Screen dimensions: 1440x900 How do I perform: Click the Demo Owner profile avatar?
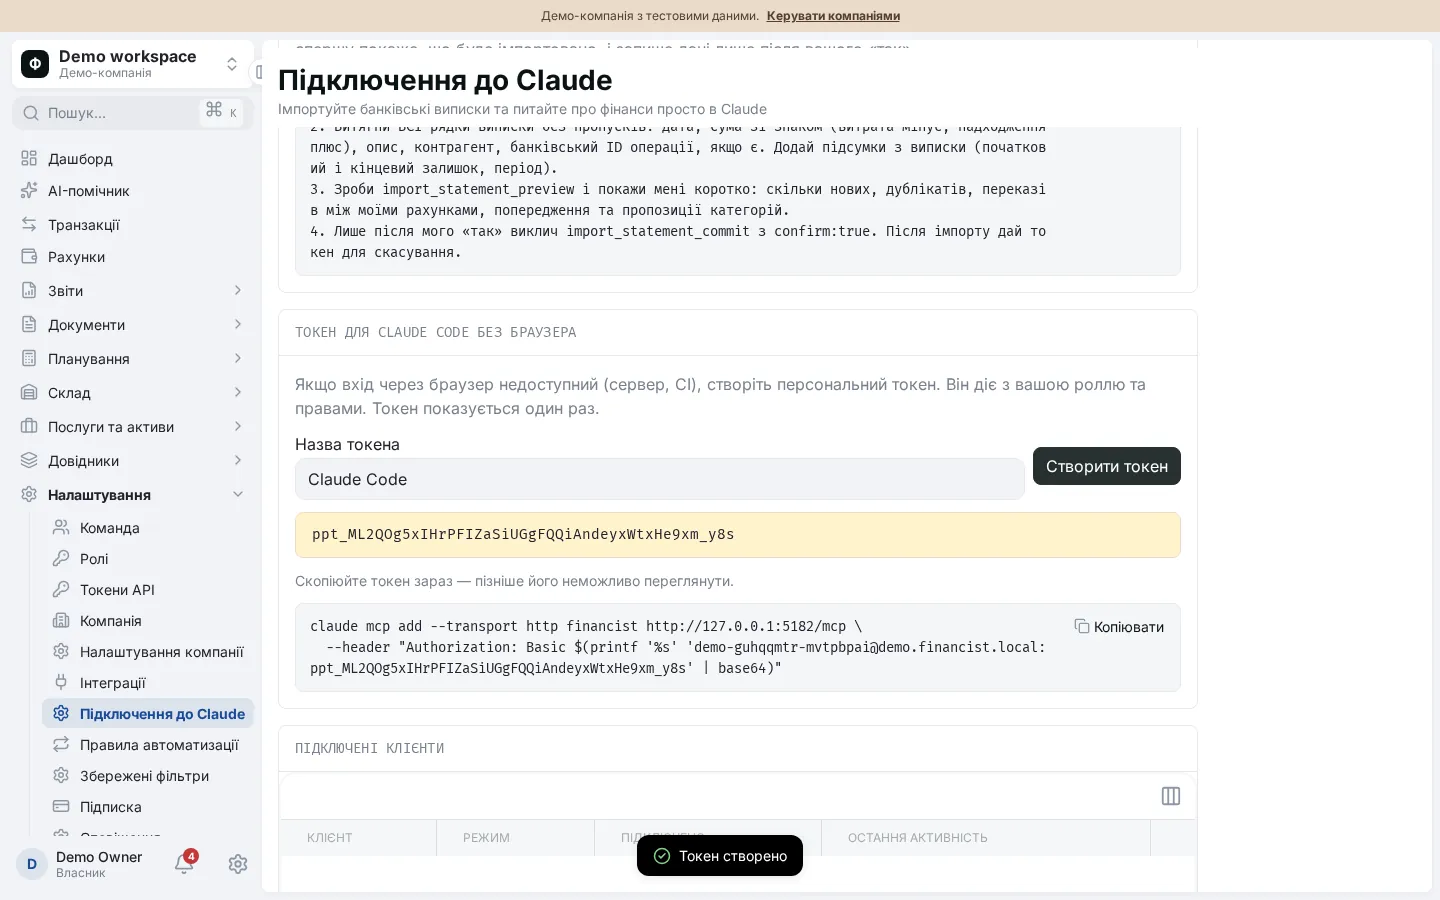coord(32,864)
